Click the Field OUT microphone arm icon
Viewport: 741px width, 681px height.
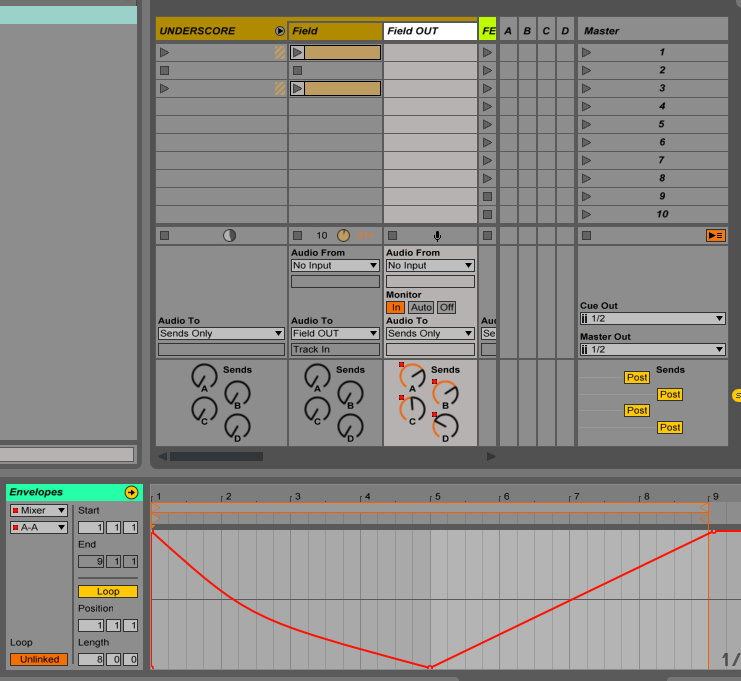point(436,236)
